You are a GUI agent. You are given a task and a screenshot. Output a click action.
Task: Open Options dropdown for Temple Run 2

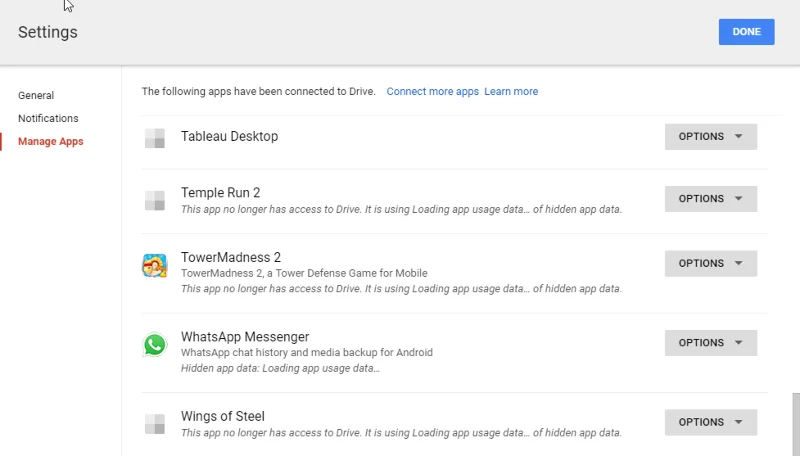click(710, 199)
